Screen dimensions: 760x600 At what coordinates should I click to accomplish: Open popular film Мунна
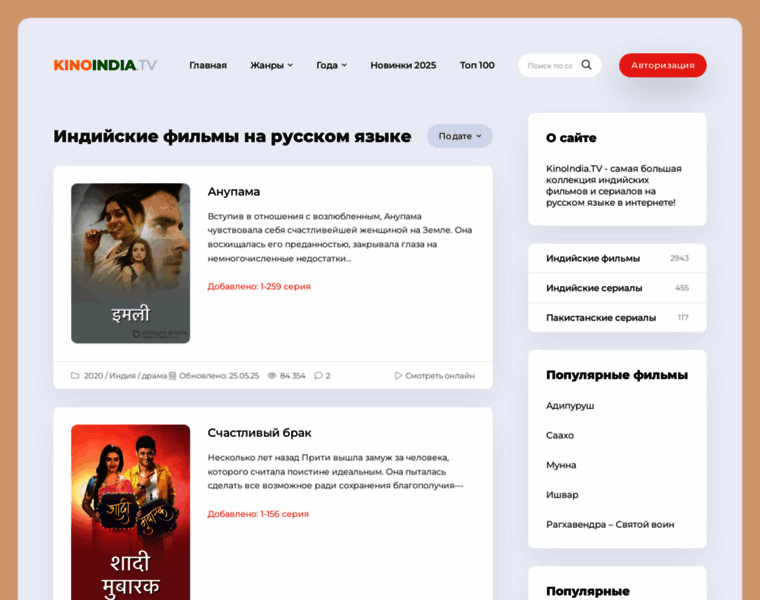[561, 465]
